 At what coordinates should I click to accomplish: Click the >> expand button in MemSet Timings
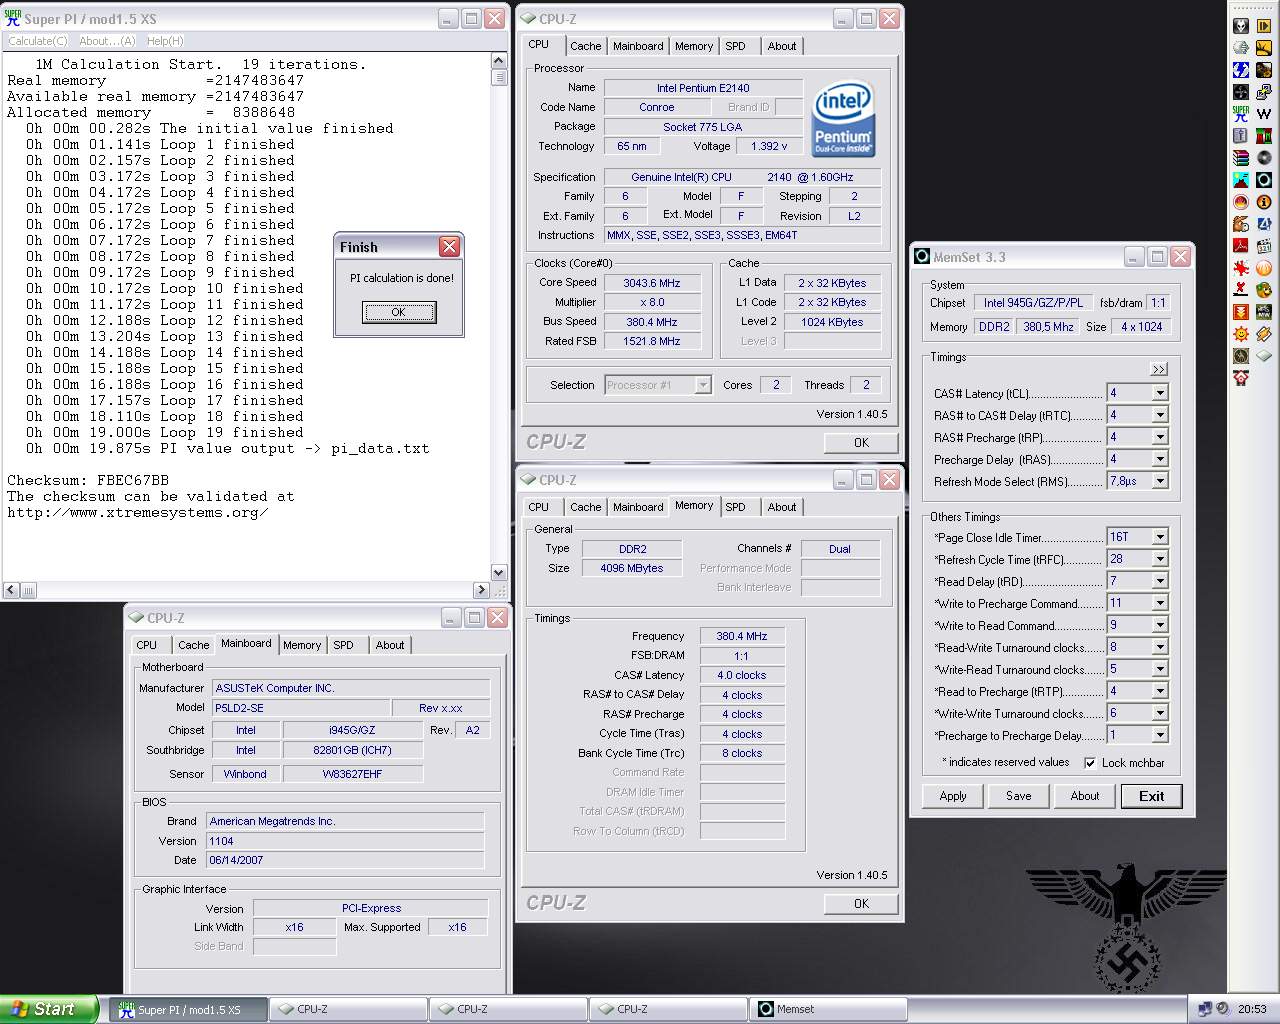point(1159,369)
